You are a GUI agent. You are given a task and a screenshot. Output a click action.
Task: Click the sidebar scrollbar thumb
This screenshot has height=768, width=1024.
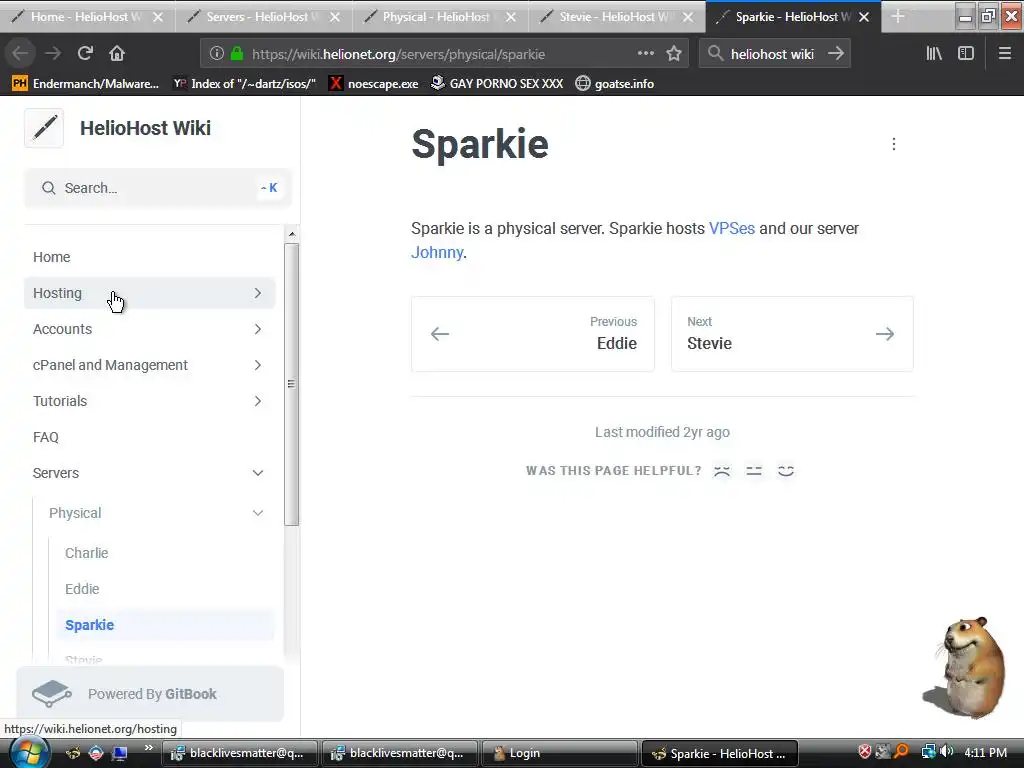pyautogui.click(x=291, y=384)
